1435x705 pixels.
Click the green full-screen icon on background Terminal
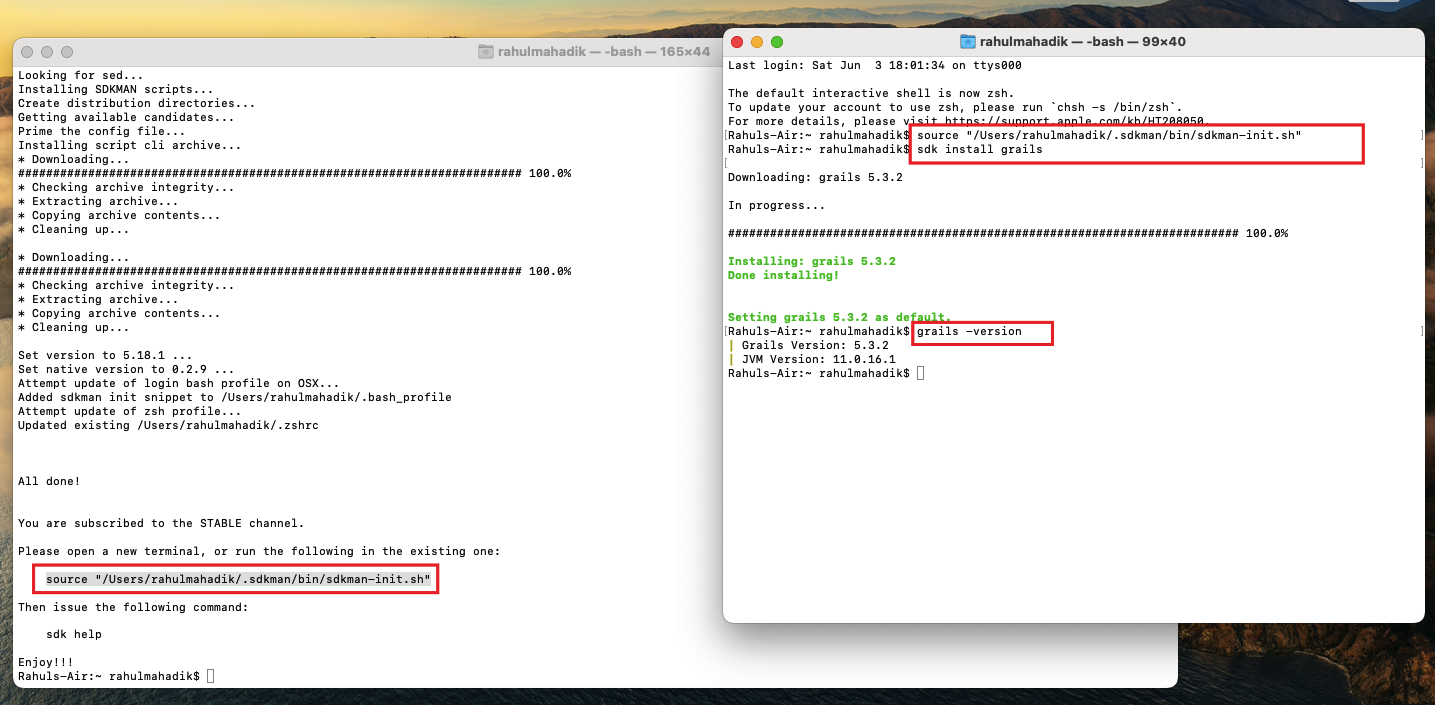point(66,51)
